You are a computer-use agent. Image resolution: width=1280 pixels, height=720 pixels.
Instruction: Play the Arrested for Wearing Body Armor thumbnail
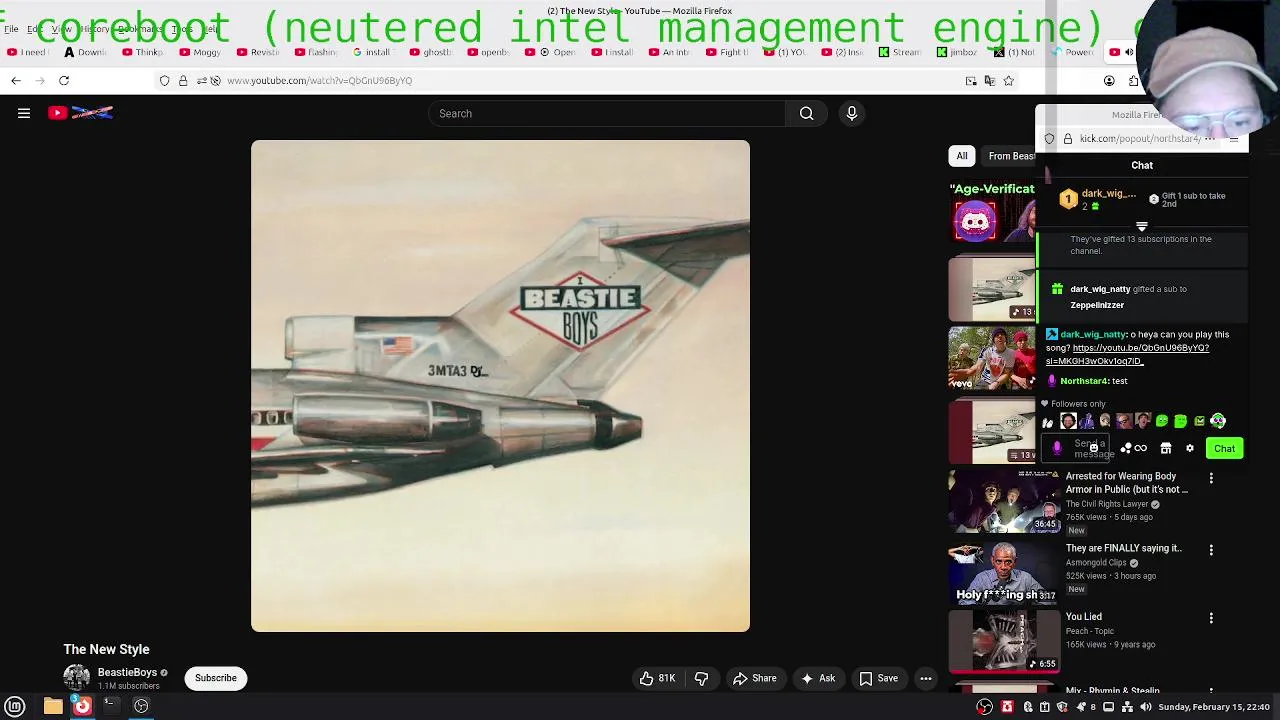(1004, 501)
